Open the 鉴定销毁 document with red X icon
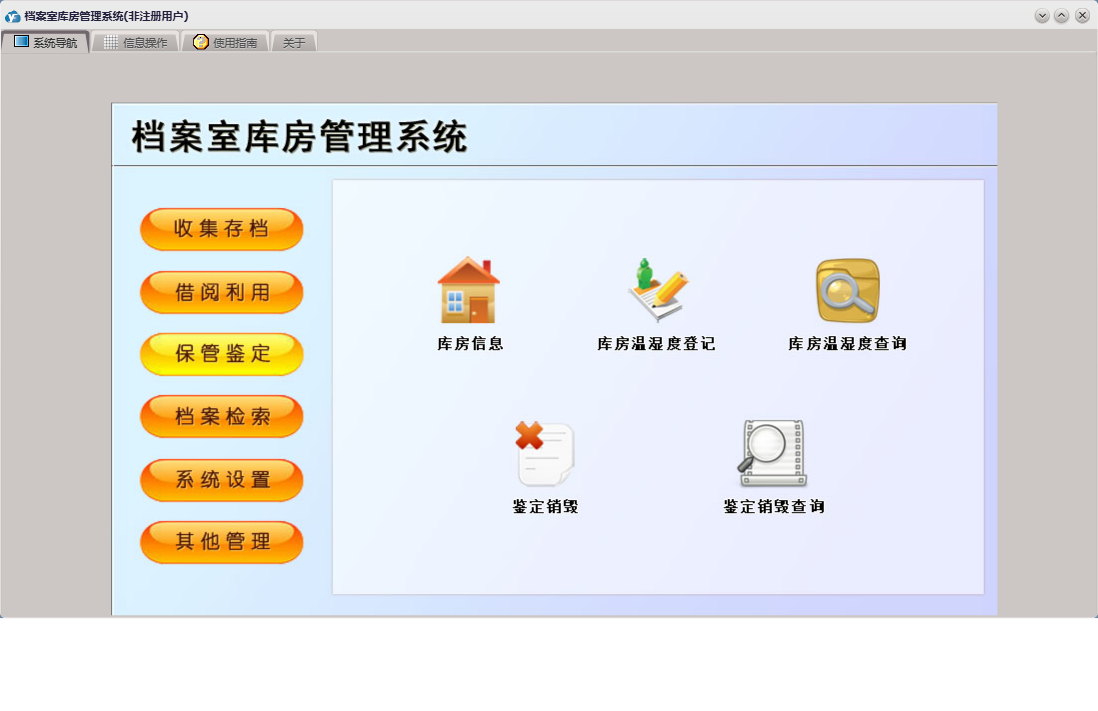The height and width of the screenshot is (711, 1098). click(x=544, y=453)
